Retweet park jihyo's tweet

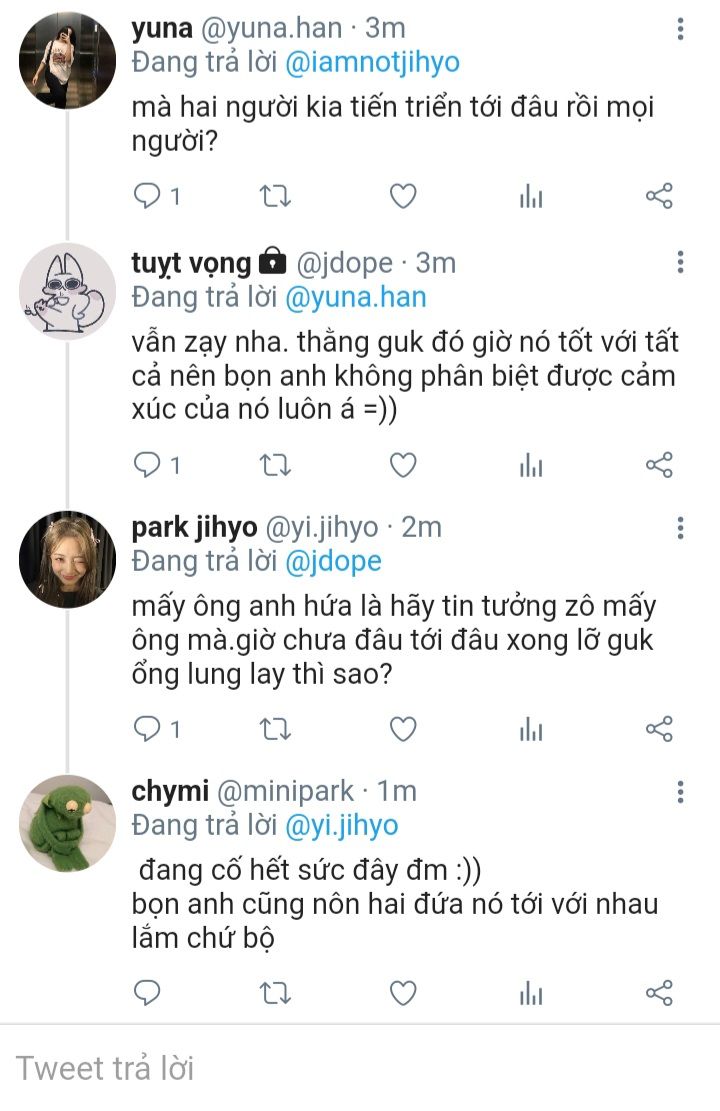point(275,730)
